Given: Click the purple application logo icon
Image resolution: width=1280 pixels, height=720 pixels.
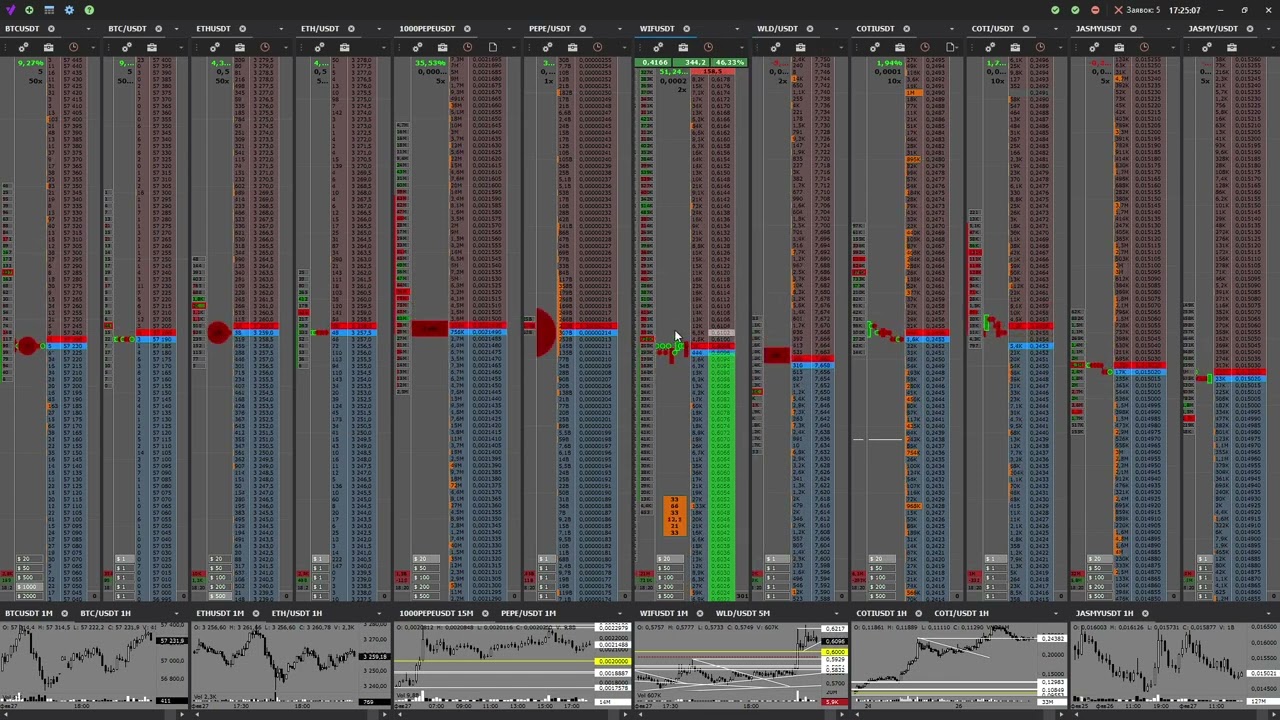Looking at the screenshot, I should pos(10,10).
